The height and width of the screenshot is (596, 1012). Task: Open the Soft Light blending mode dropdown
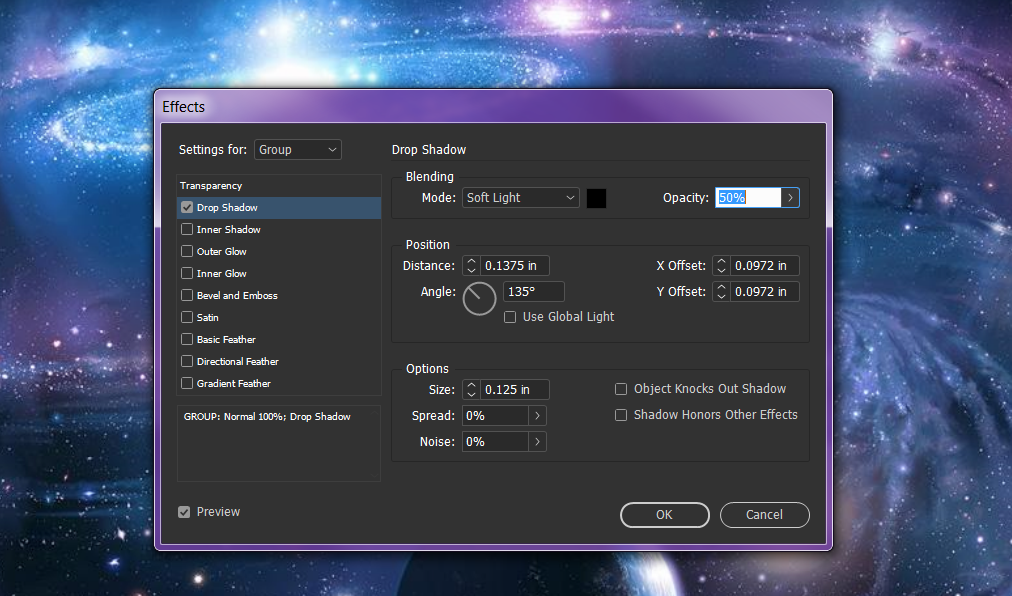click(520, 198)
